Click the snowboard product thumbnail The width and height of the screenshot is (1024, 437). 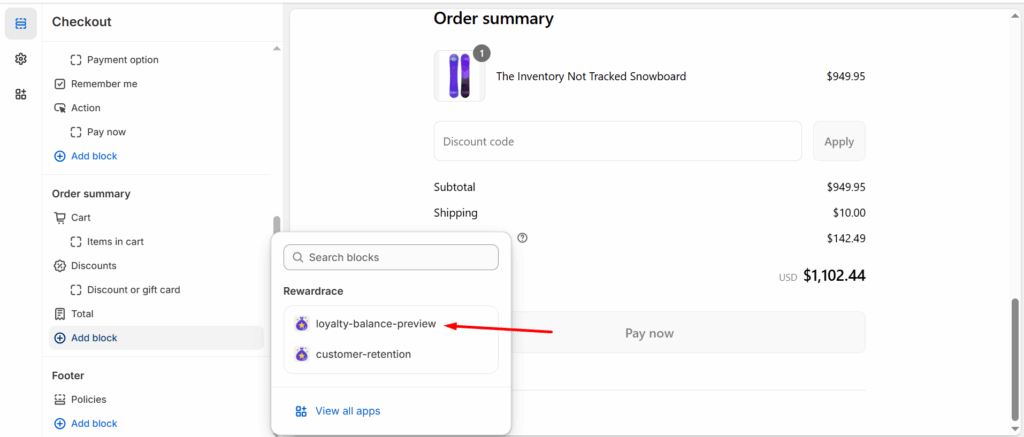(x=460, y=76)
